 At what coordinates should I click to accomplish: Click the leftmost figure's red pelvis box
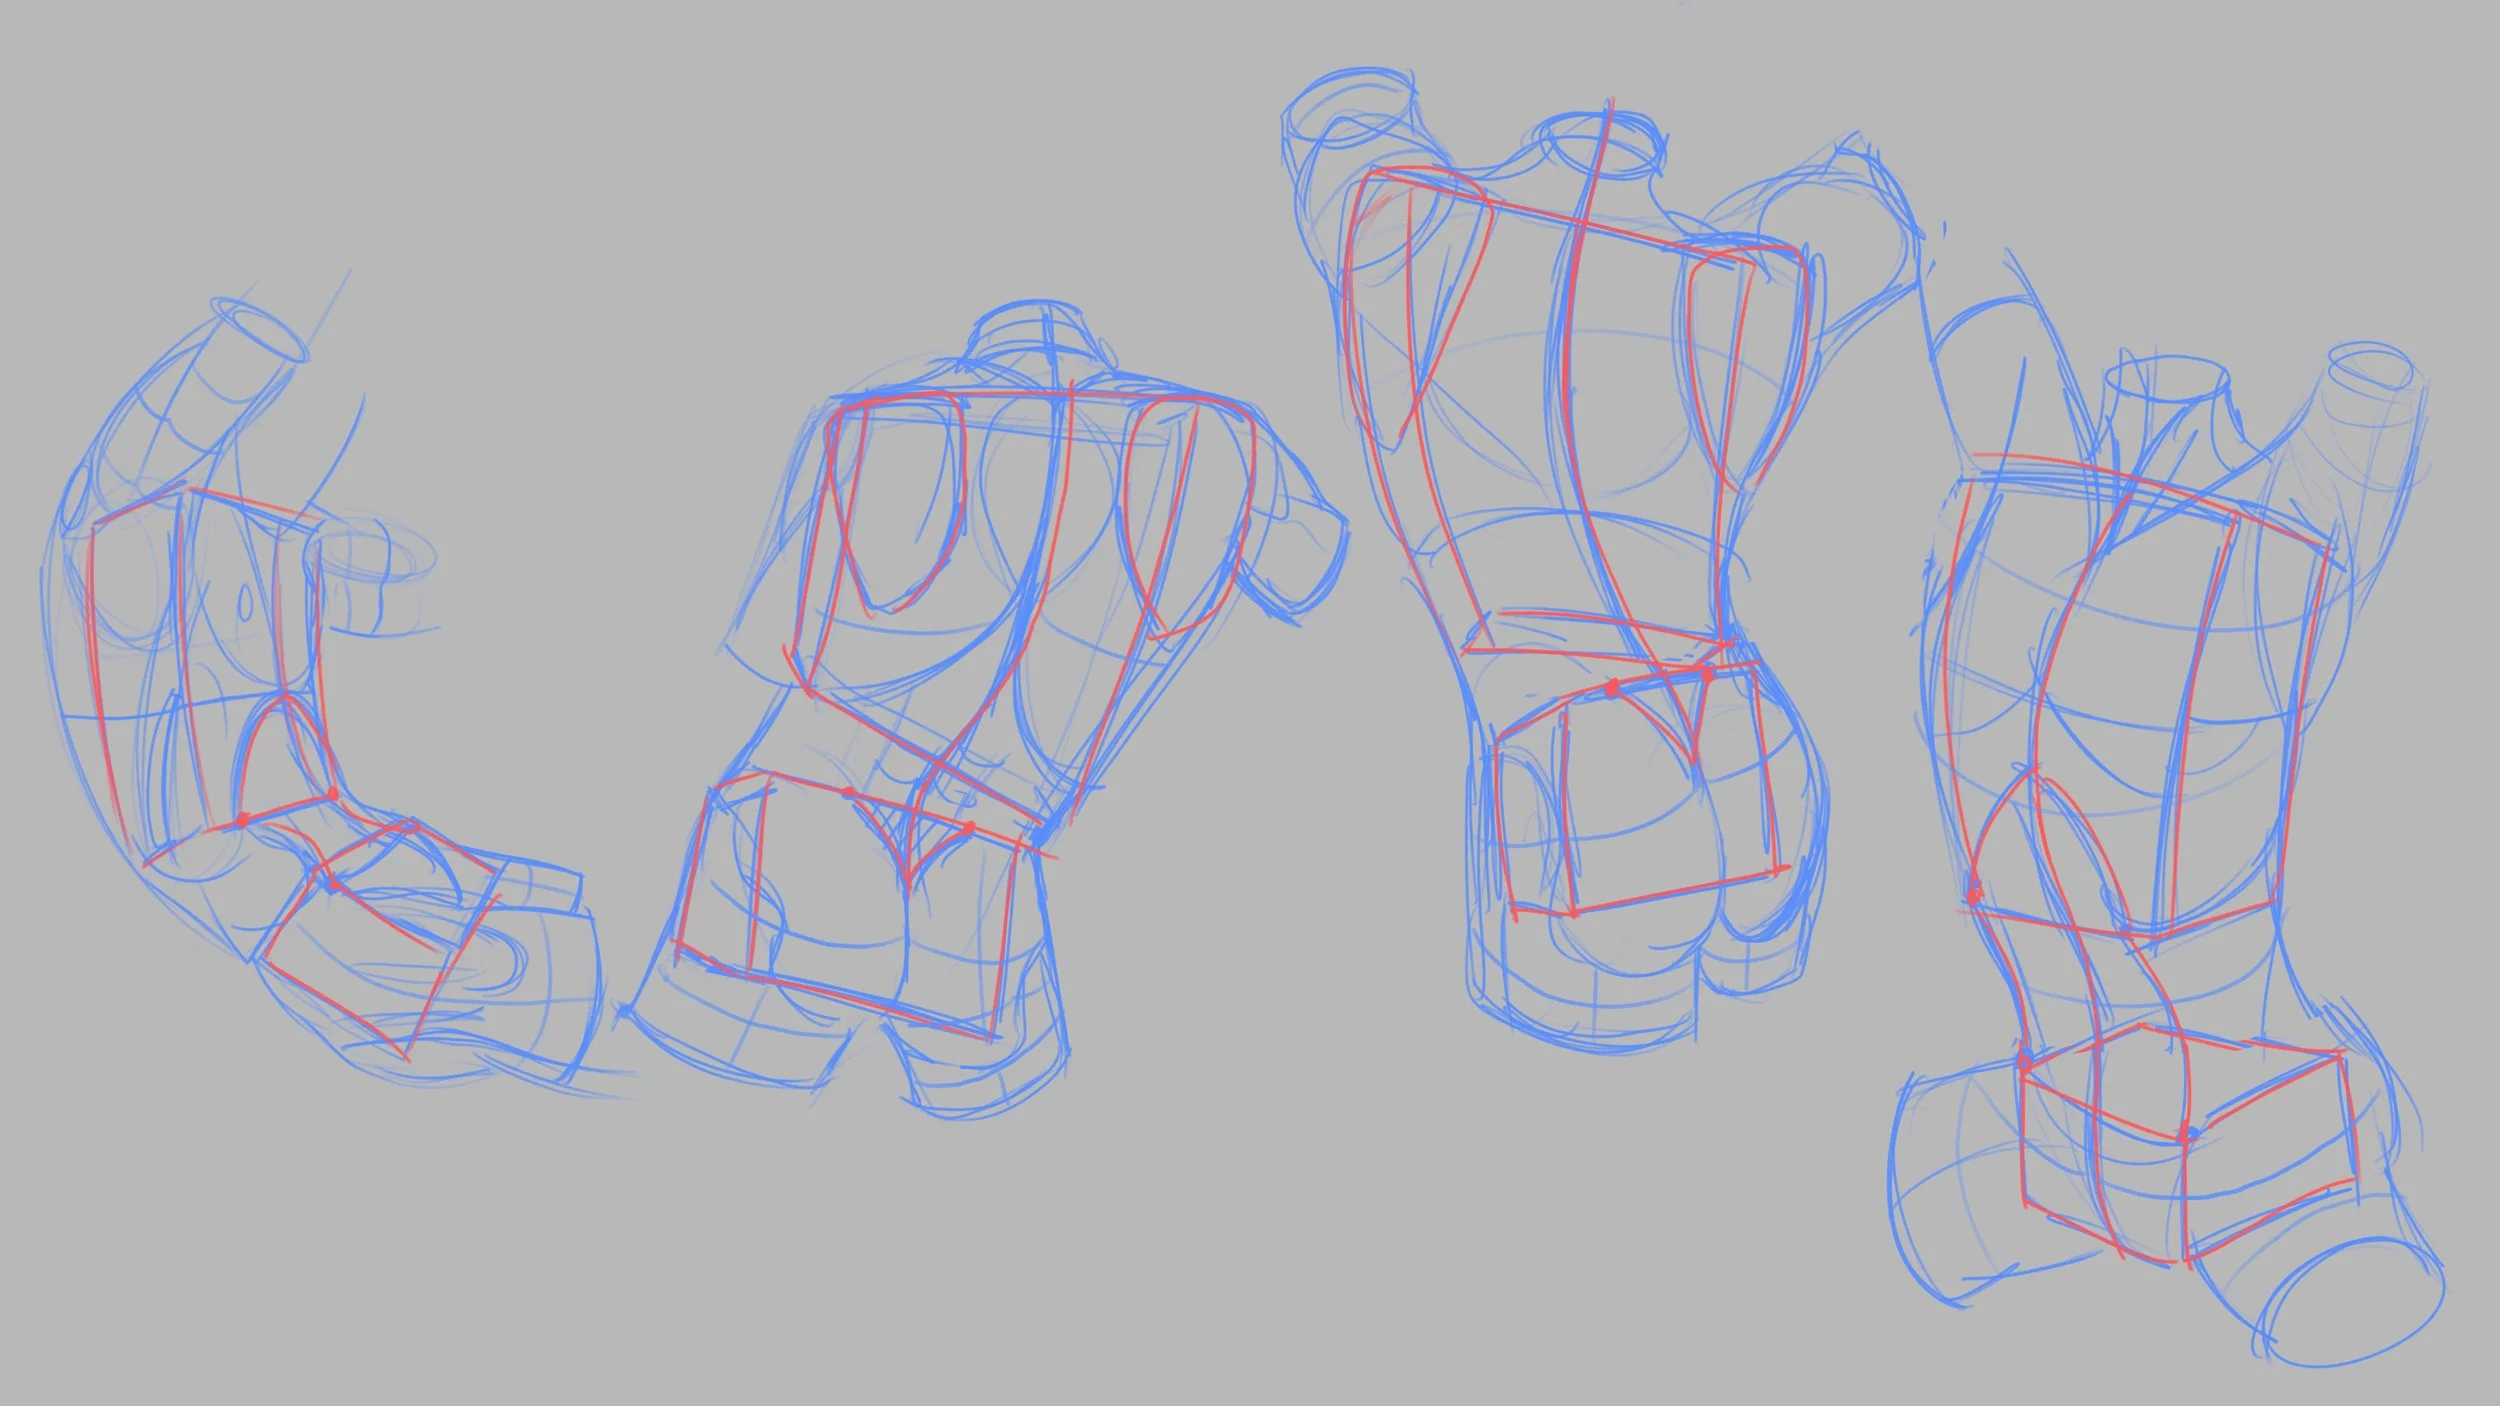[380, 940]
